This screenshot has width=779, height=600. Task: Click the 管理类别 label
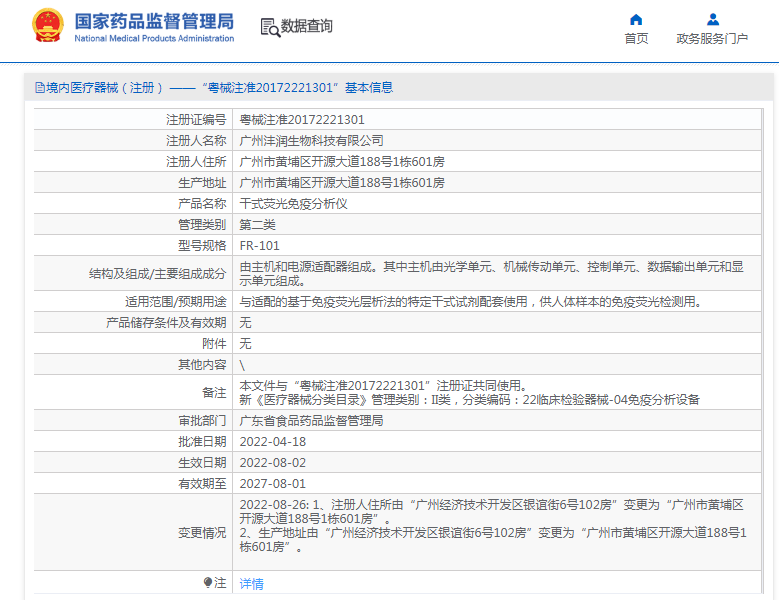click(202, 225)
